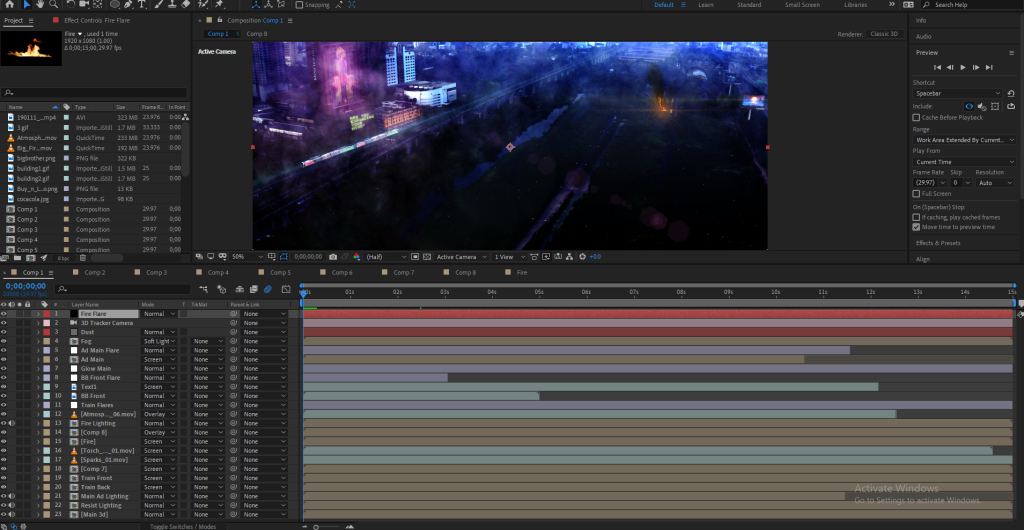Select the Eraser tool
1024x530 pixels.
point(187,5)
